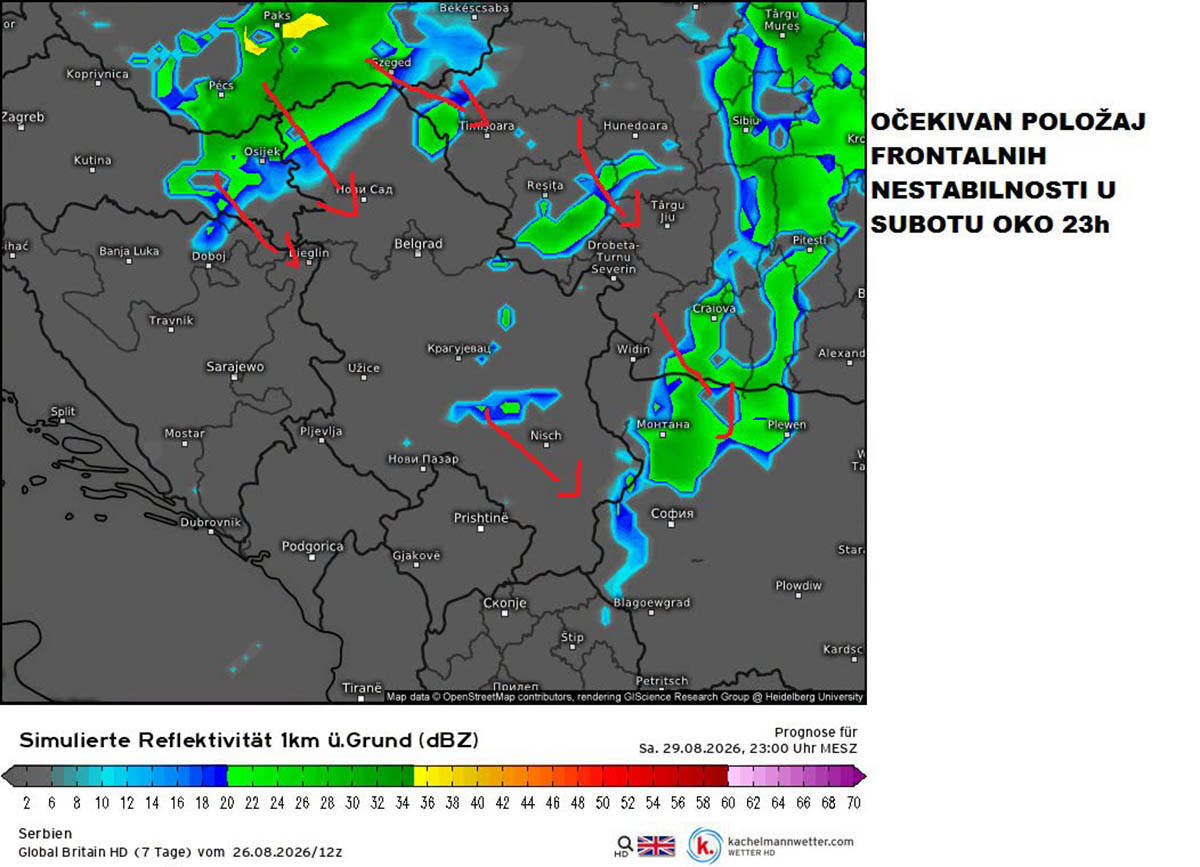Click the 'Sibiu' city label
Viewport: 1200px width, 867px height.
pyautogui.click(x=746, y=119)
